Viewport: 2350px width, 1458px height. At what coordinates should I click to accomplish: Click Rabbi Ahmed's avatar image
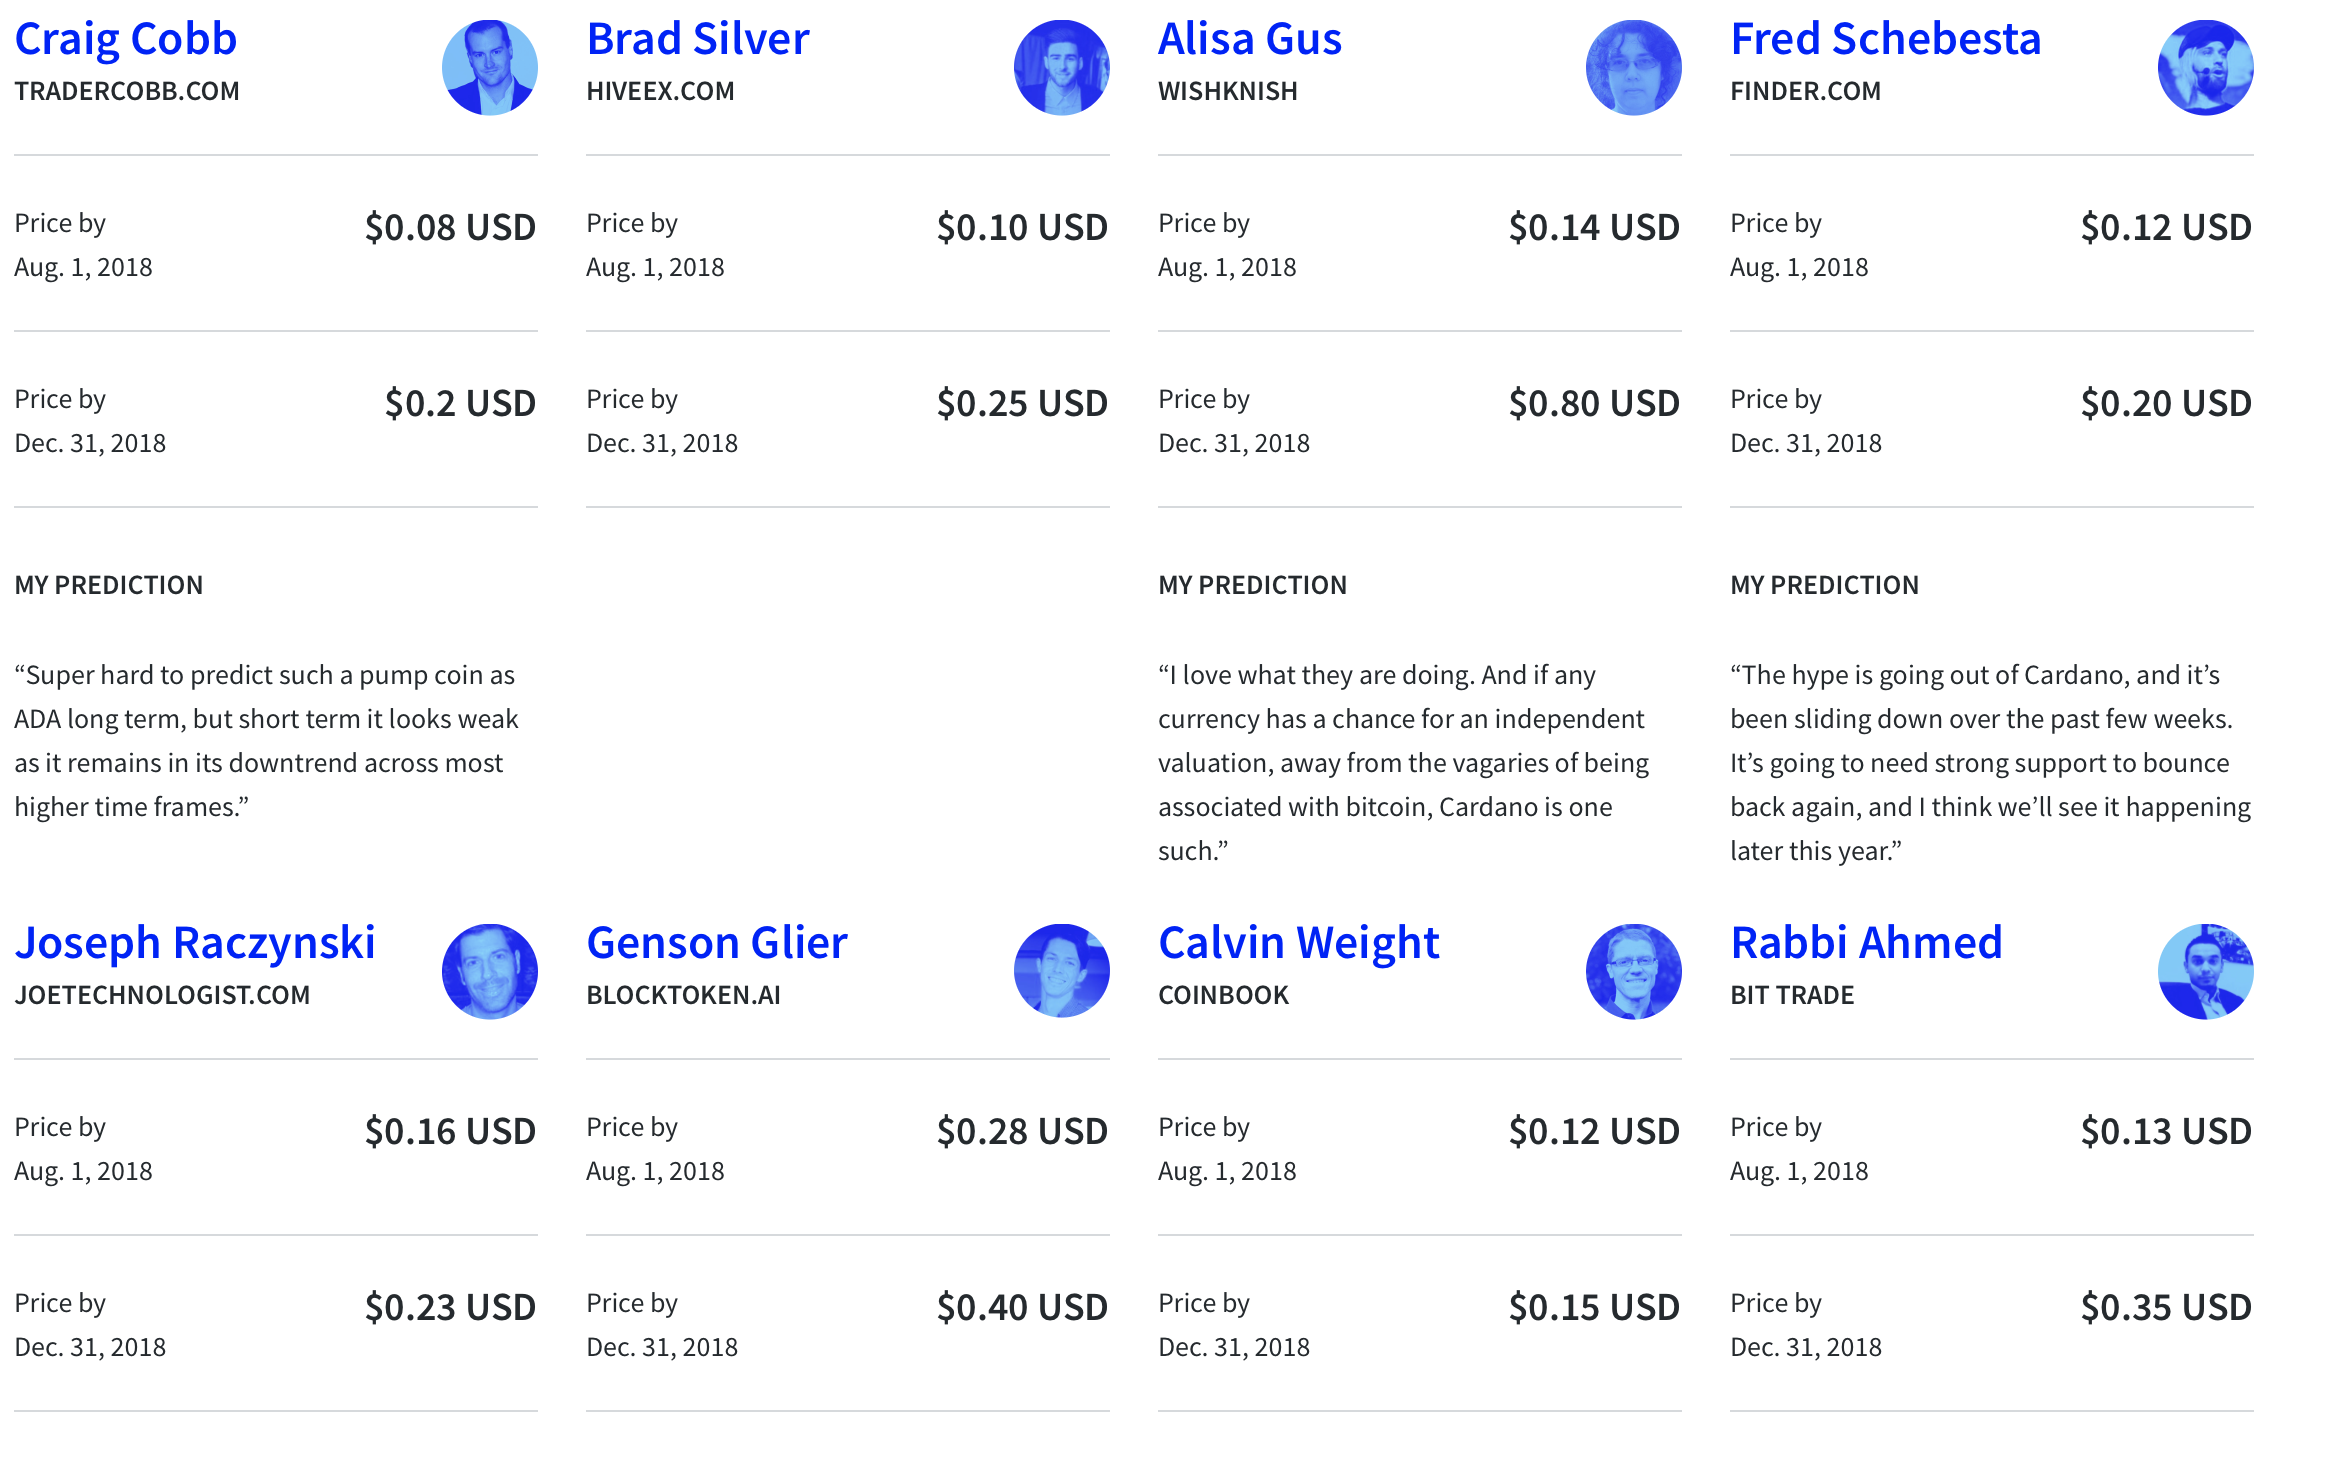tap(2205, 972)
